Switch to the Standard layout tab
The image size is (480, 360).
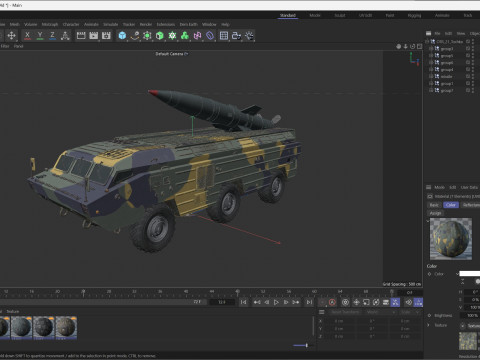point(288,15)
